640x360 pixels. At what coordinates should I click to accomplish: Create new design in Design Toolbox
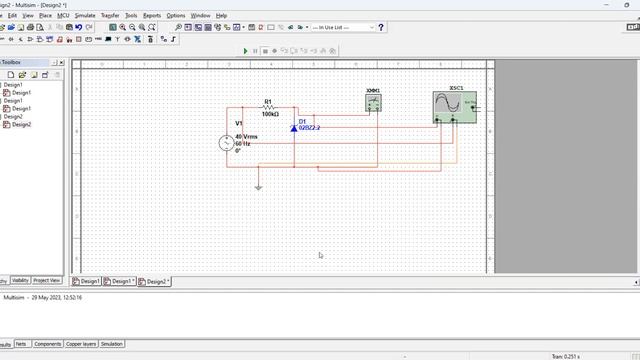click(11, 75)
